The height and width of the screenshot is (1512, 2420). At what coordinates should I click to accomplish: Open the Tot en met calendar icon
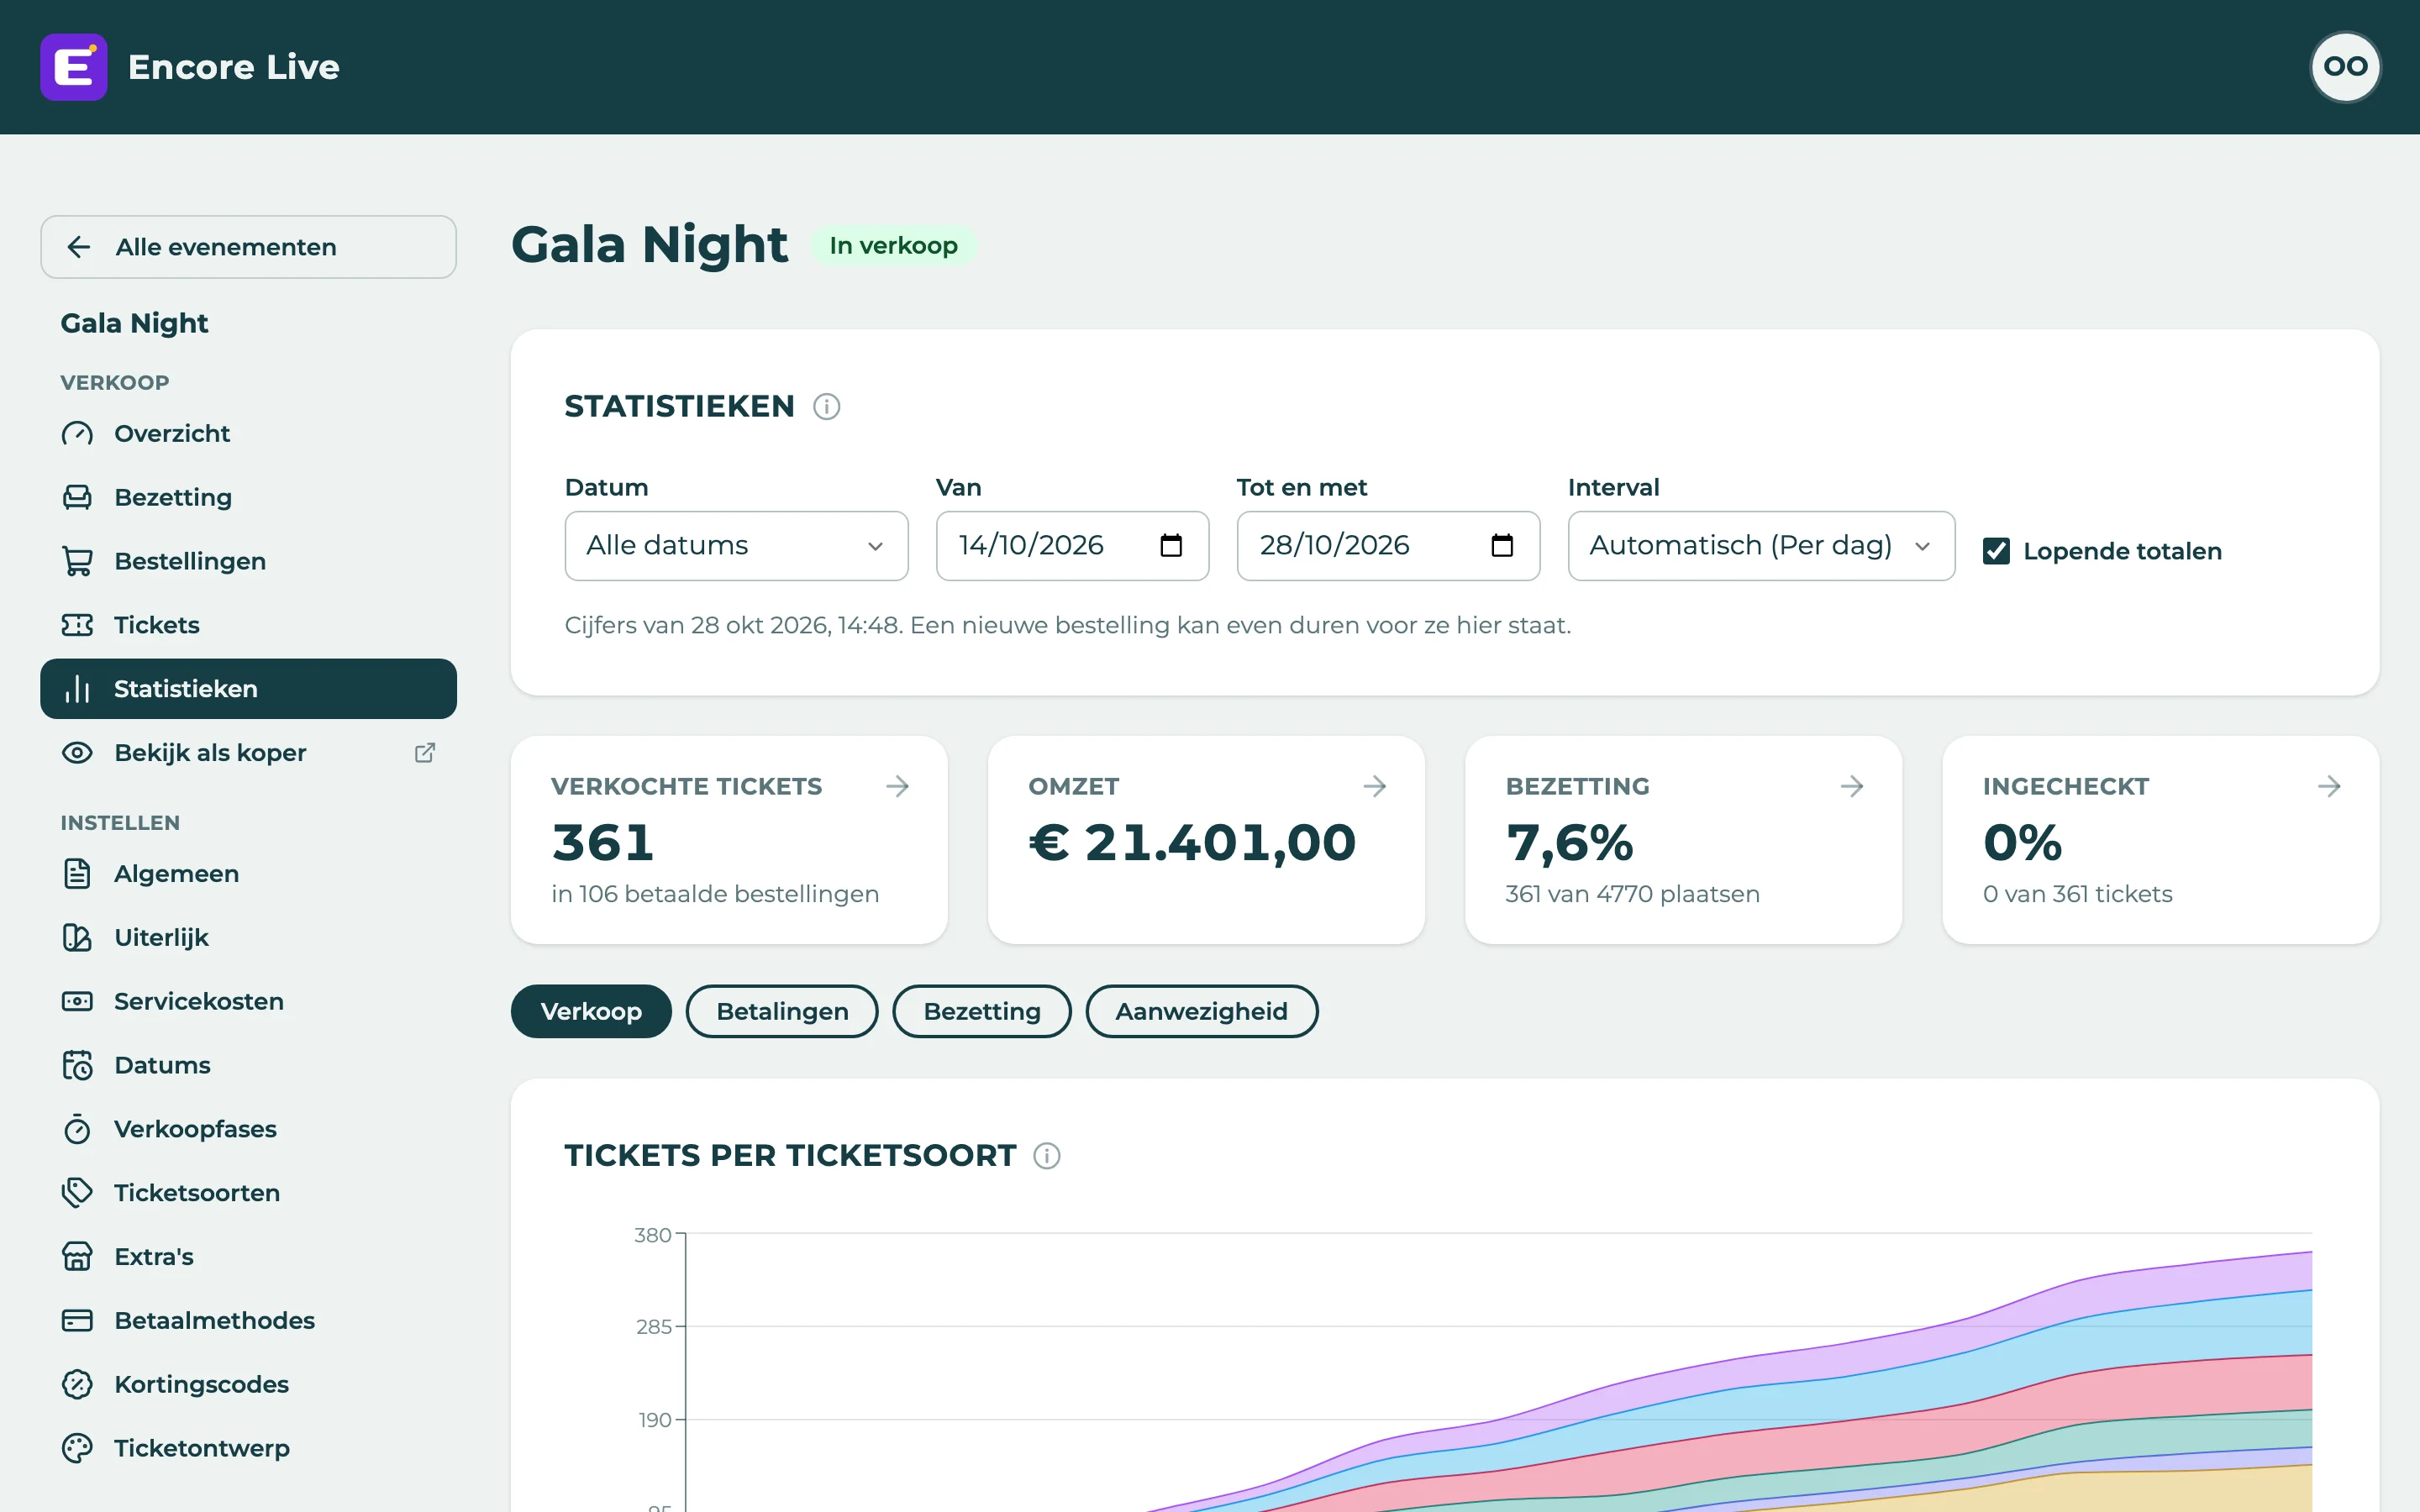1501,545
